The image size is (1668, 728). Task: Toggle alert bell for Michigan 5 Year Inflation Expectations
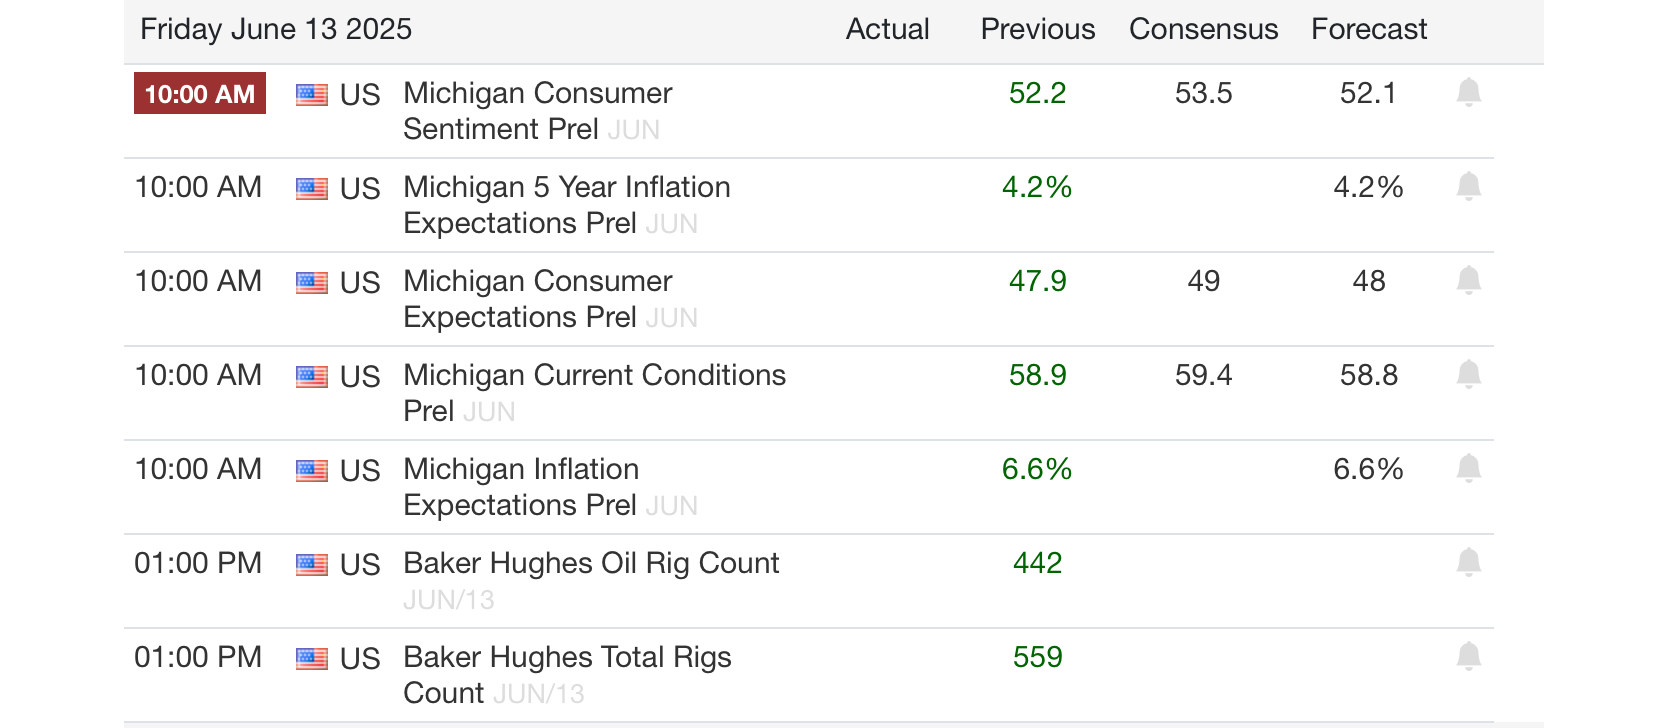coord(1468,187)
